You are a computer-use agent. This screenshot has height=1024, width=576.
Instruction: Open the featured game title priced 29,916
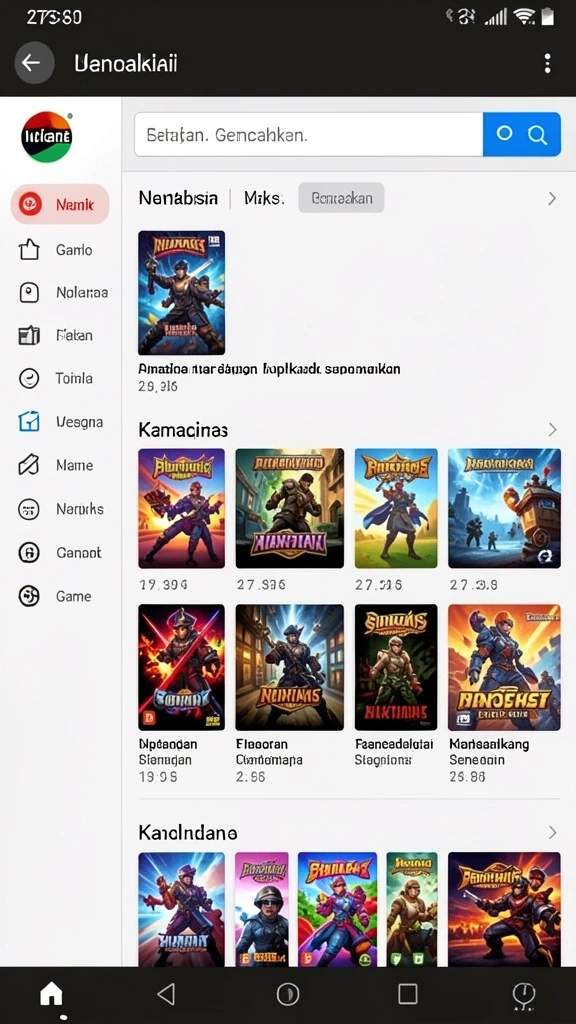(269, 369)
